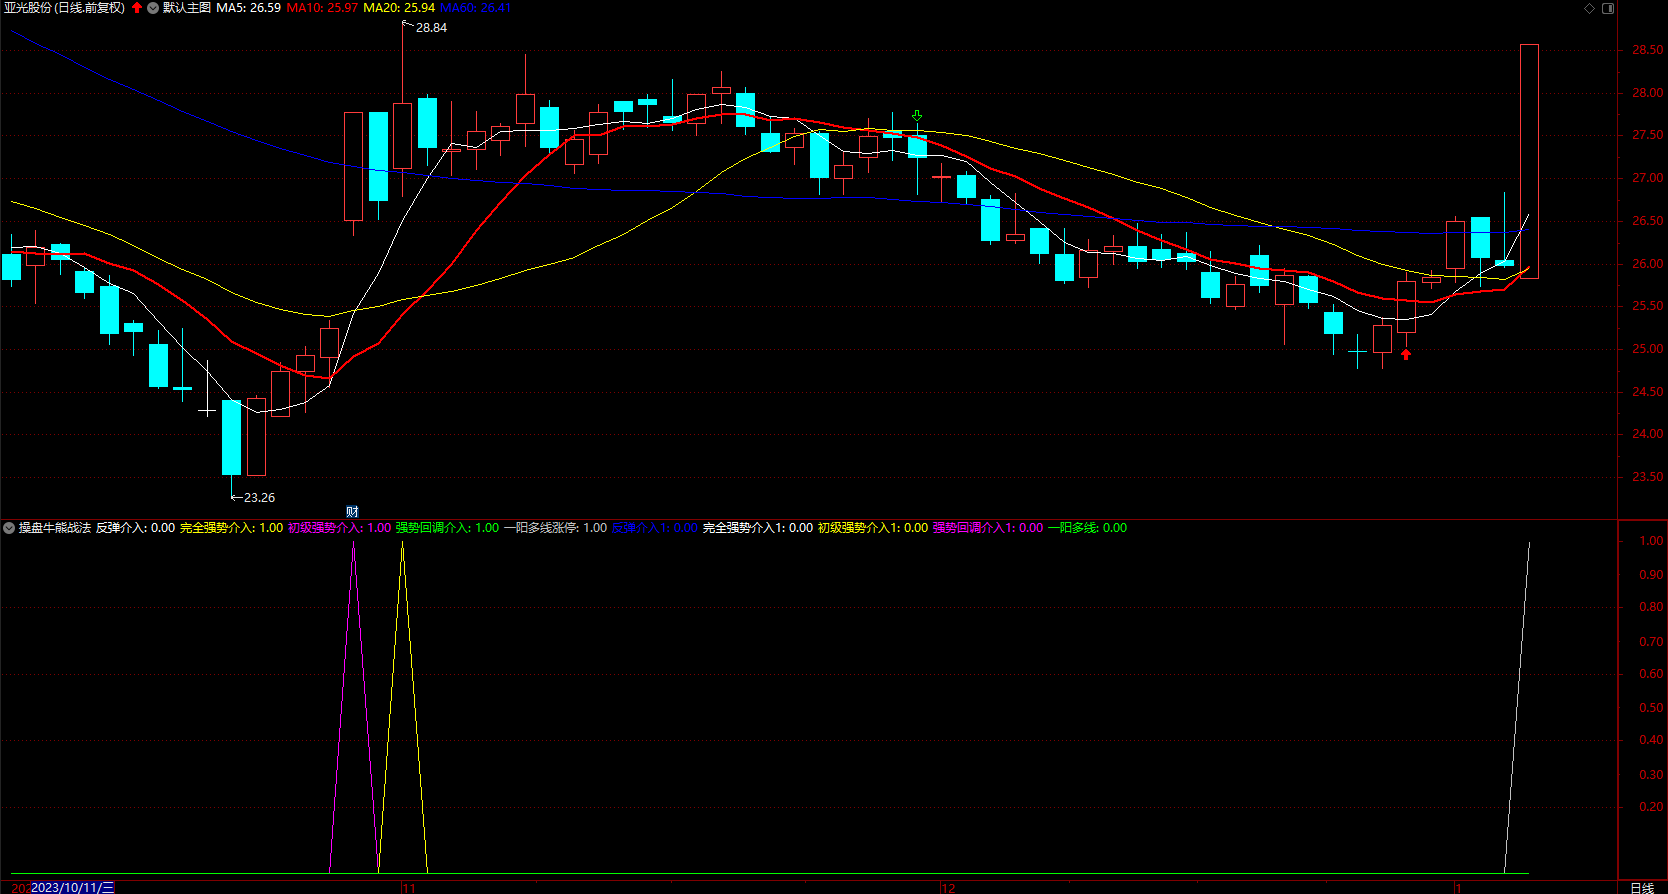Expand the 默认主图 indicator dropdown arrow
1668x894 pixels.
click(153, 8)
